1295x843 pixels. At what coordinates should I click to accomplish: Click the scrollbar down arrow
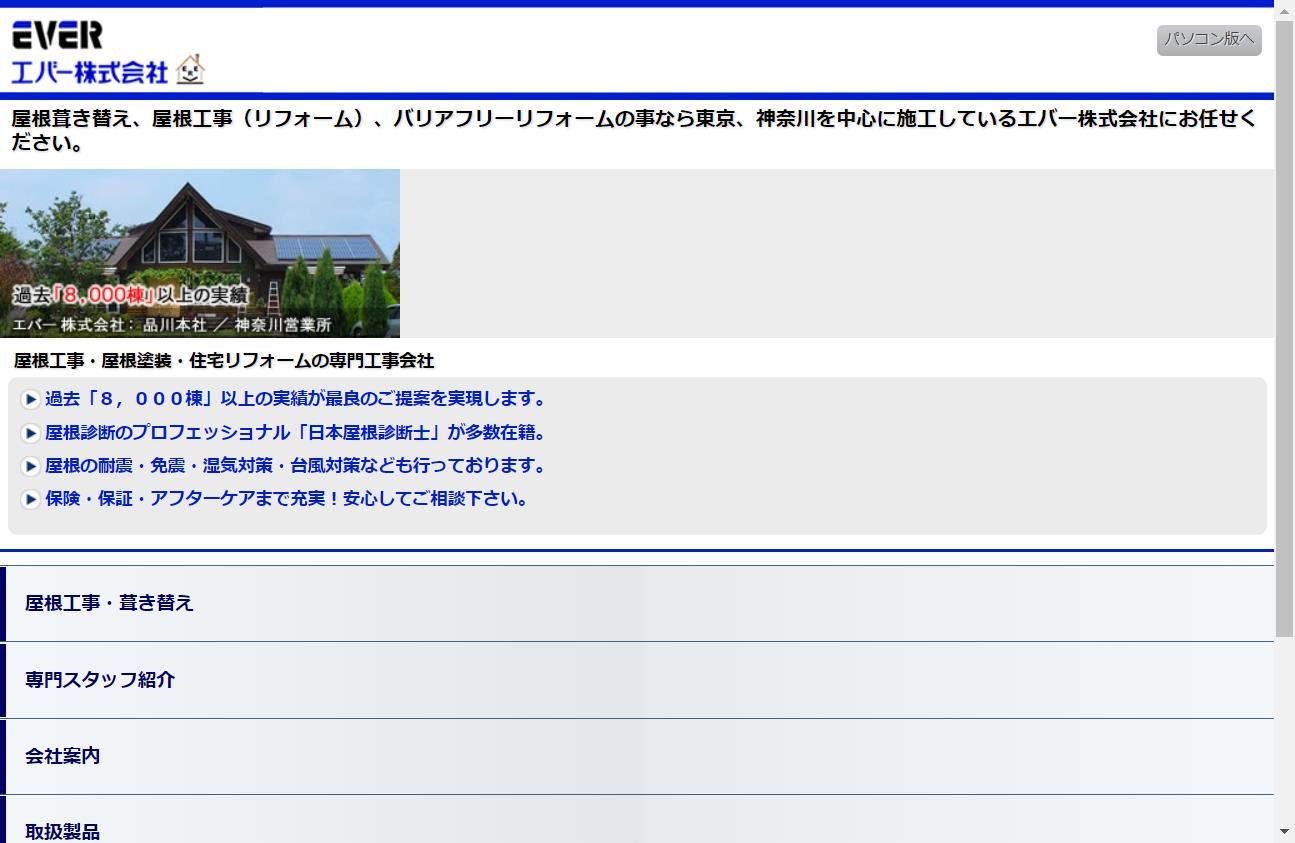pos(1284,832)
